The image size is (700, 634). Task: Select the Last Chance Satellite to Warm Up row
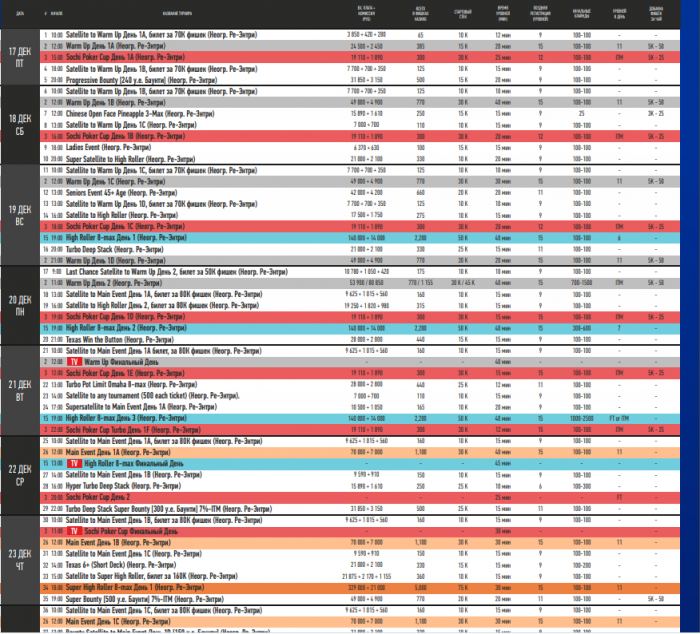[x=360, y=271]
